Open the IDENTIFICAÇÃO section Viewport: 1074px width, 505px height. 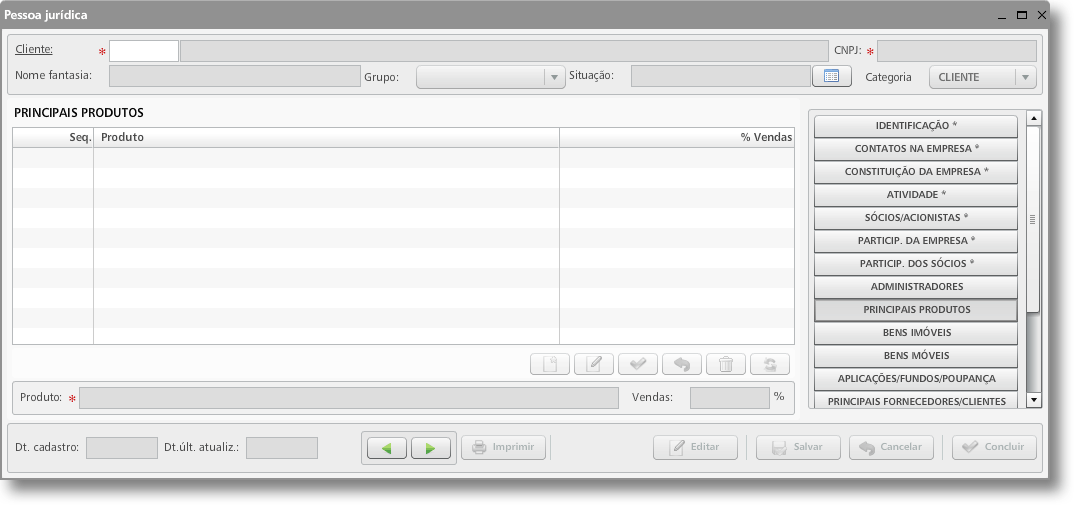point(916,126)
